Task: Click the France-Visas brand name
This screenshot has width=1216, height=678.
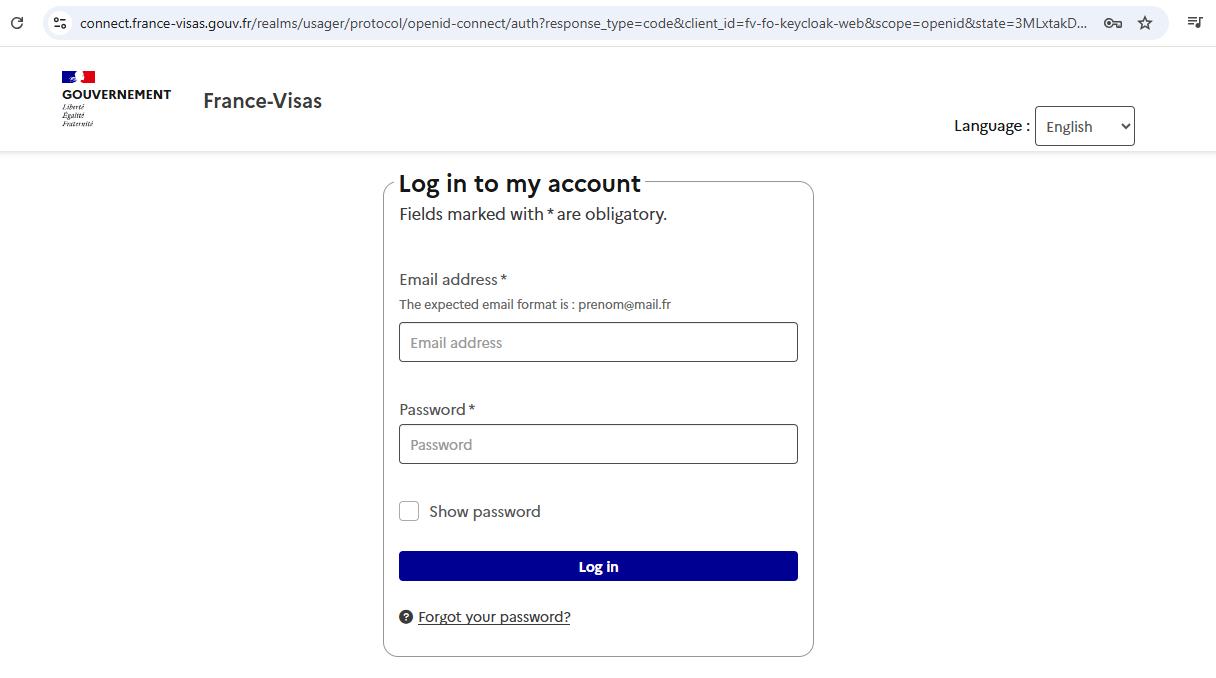Action: (x=262, y=101)
